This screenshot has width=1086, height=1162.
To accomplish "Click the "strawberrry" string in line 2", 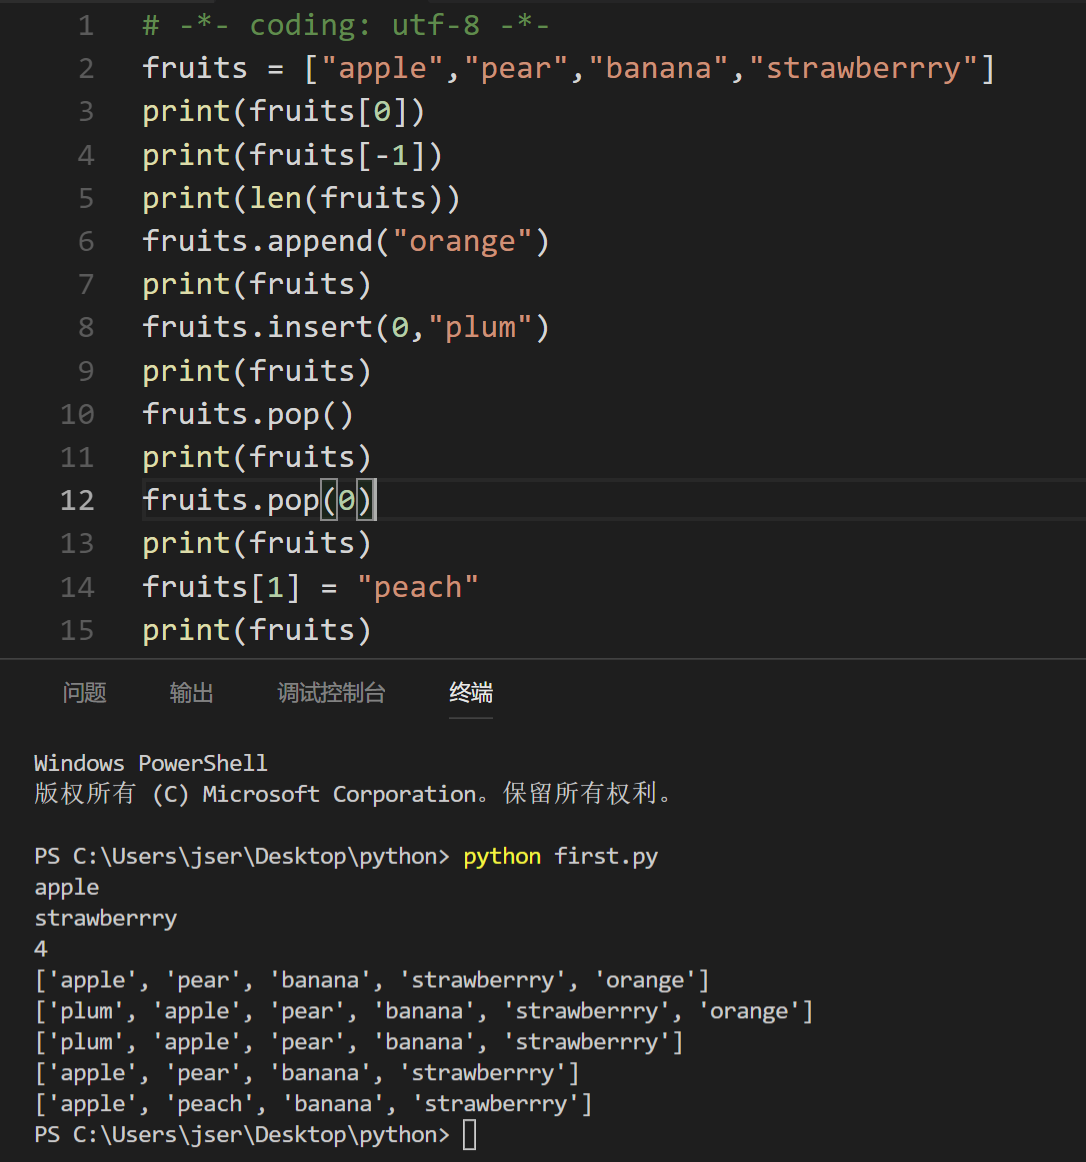I will [x=864, y=68].
